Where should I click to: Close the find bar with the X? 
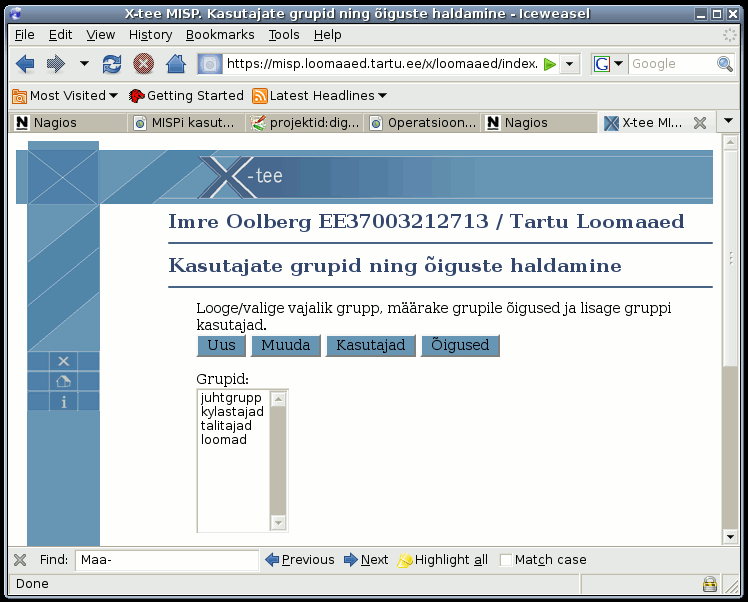tap(20, 560)
